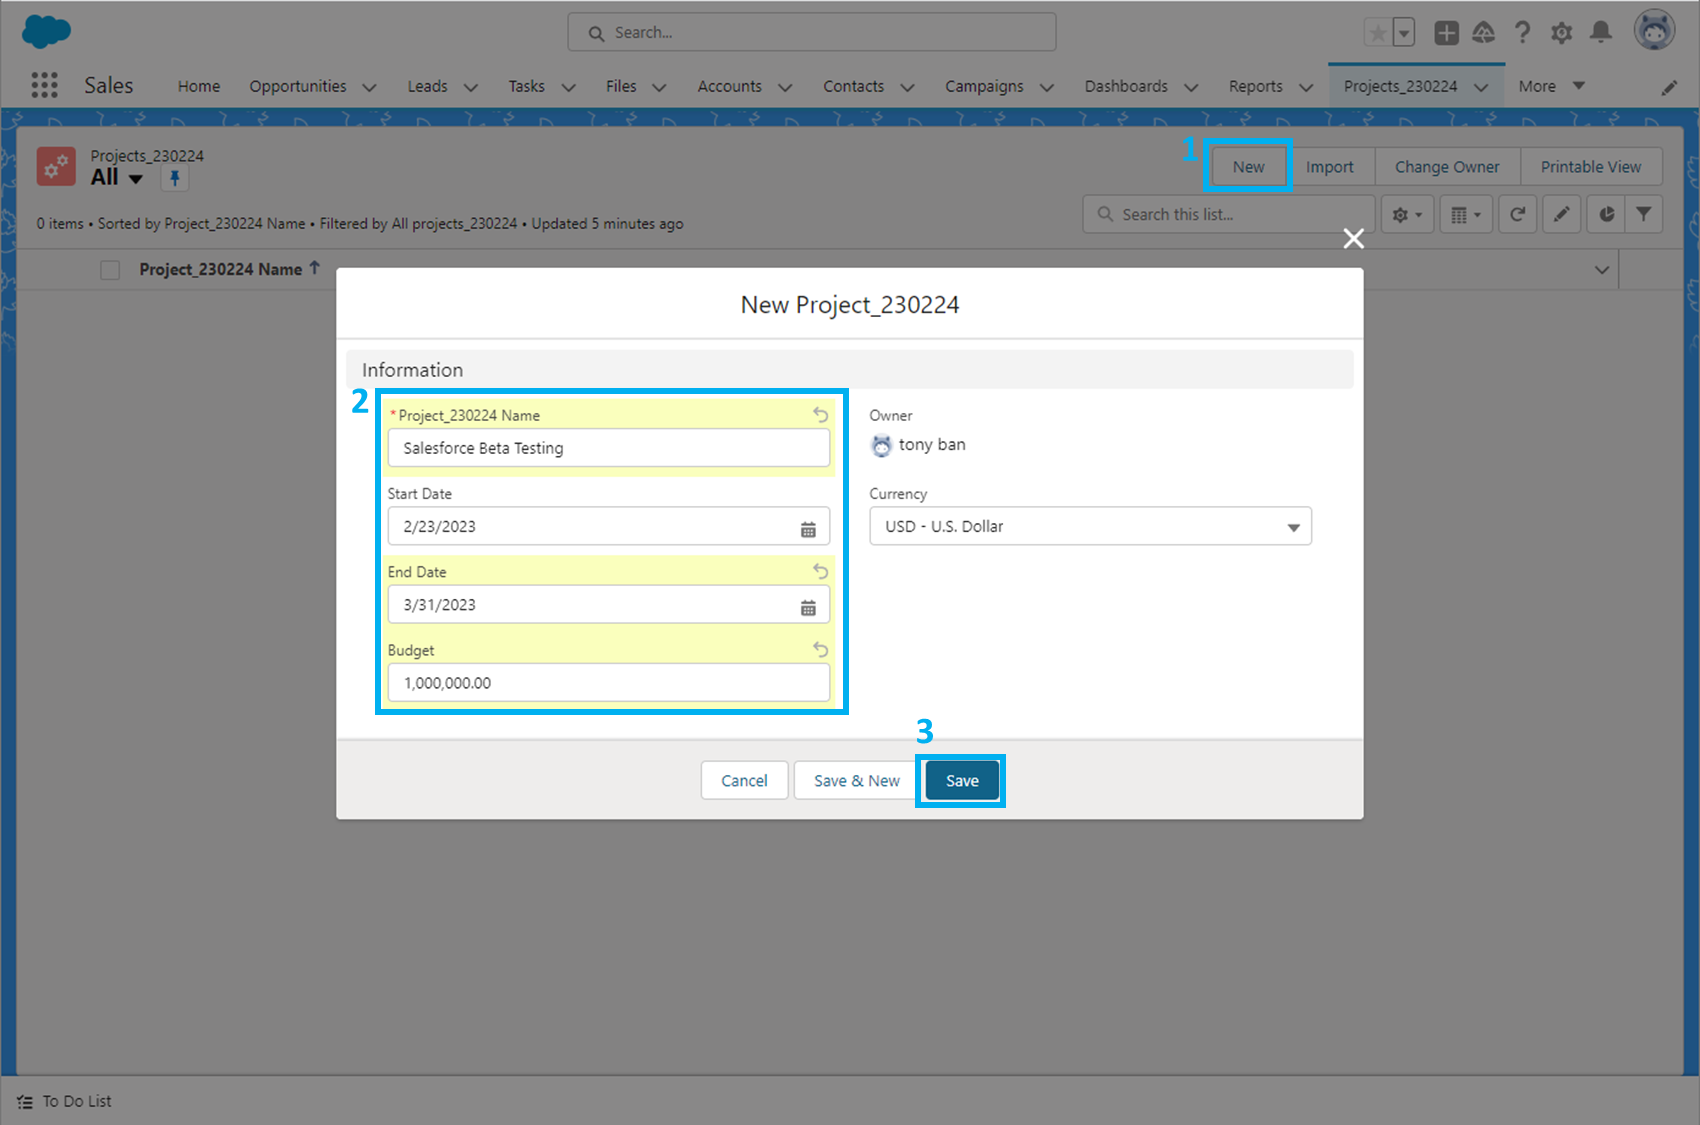The height and width of the screenshot is (1125, 1700).
Task: Close the New Project dialog with X
Action: tap(1353, 238)
